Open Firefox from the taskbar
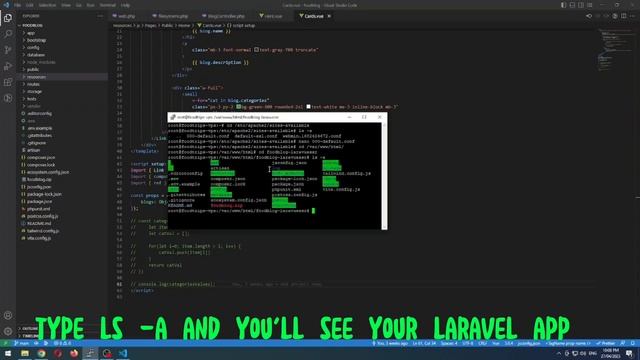 pos(74,353)
